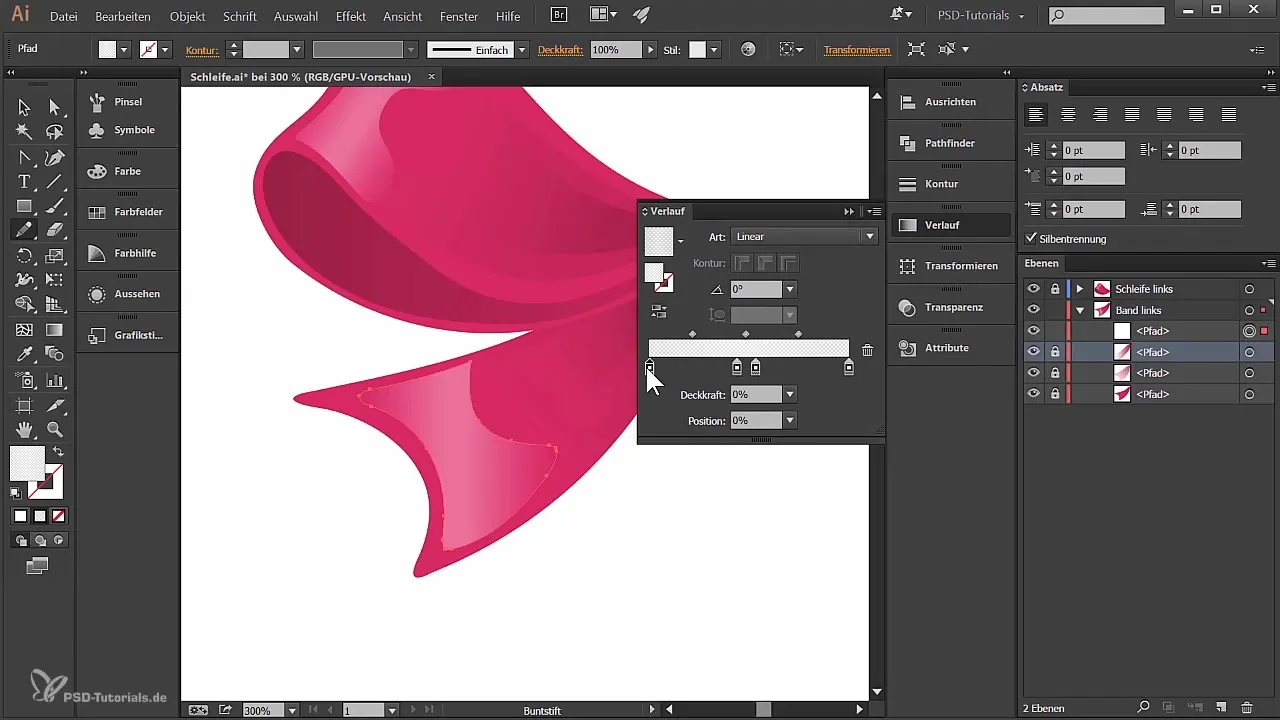This screenshot has width=1280, height=720.
Task: Delete selection with Ebenen trash icon
Action: pyautogui.click(x=1246, y=708)
